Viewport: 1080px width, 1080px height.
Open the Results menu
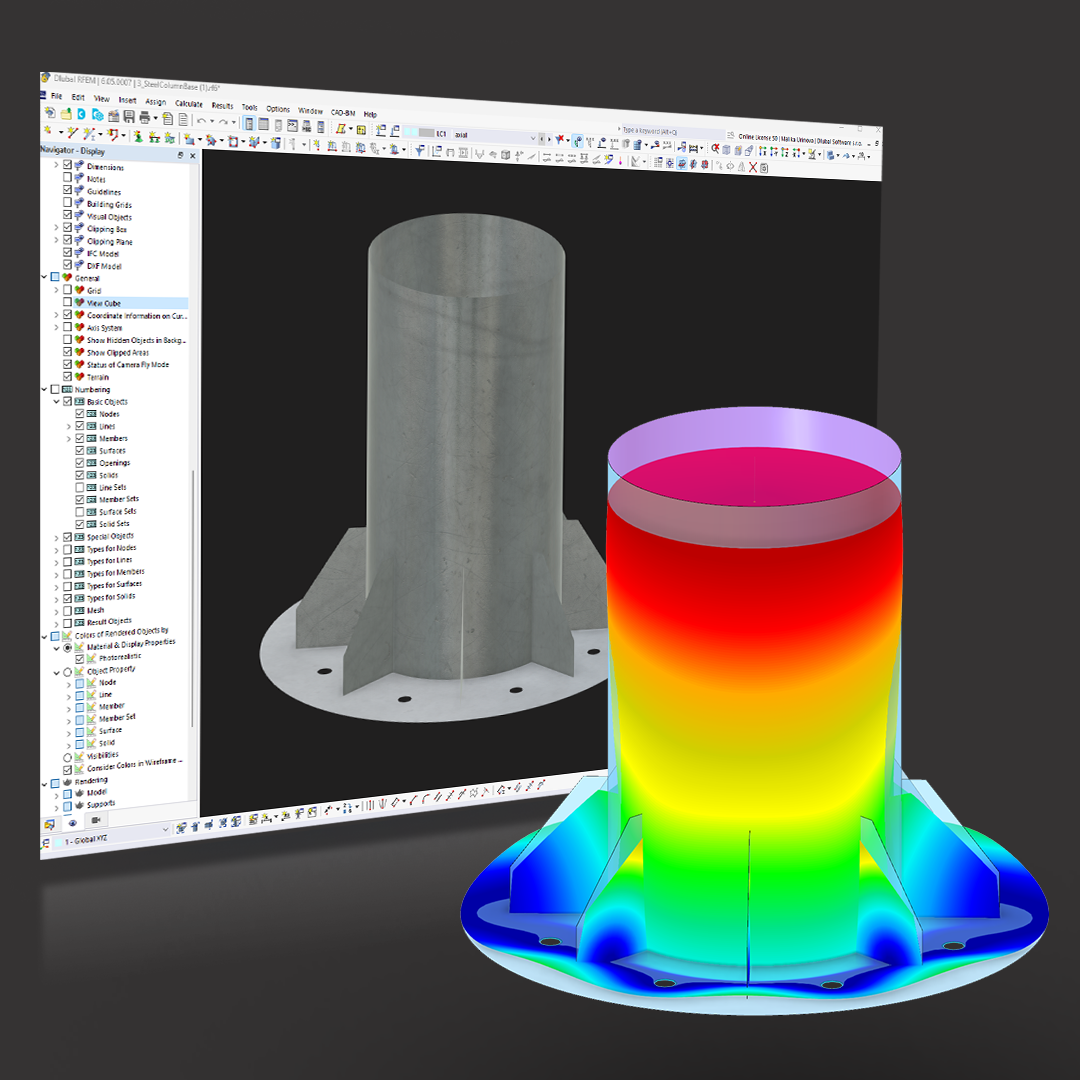click(x=222, y=105)
